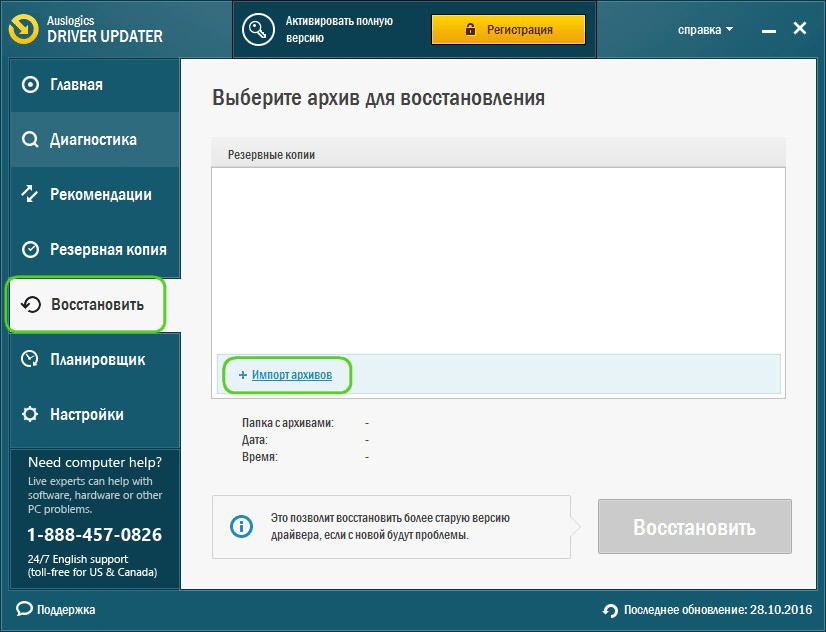
Task: Click the key icon beside activation text
Action: pyautogui.click(x=261, y=29)
